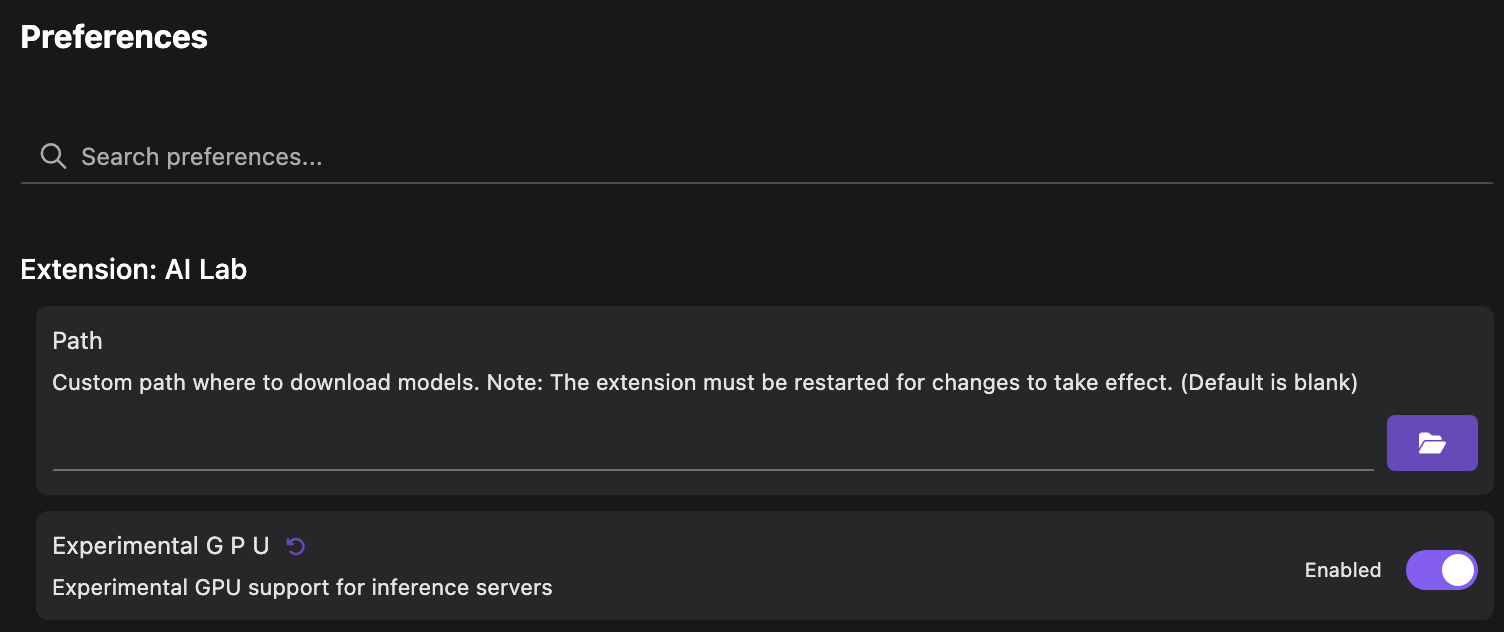Reset Experimental GPU setting to default

pyautogui.click(x=296, y=546)
